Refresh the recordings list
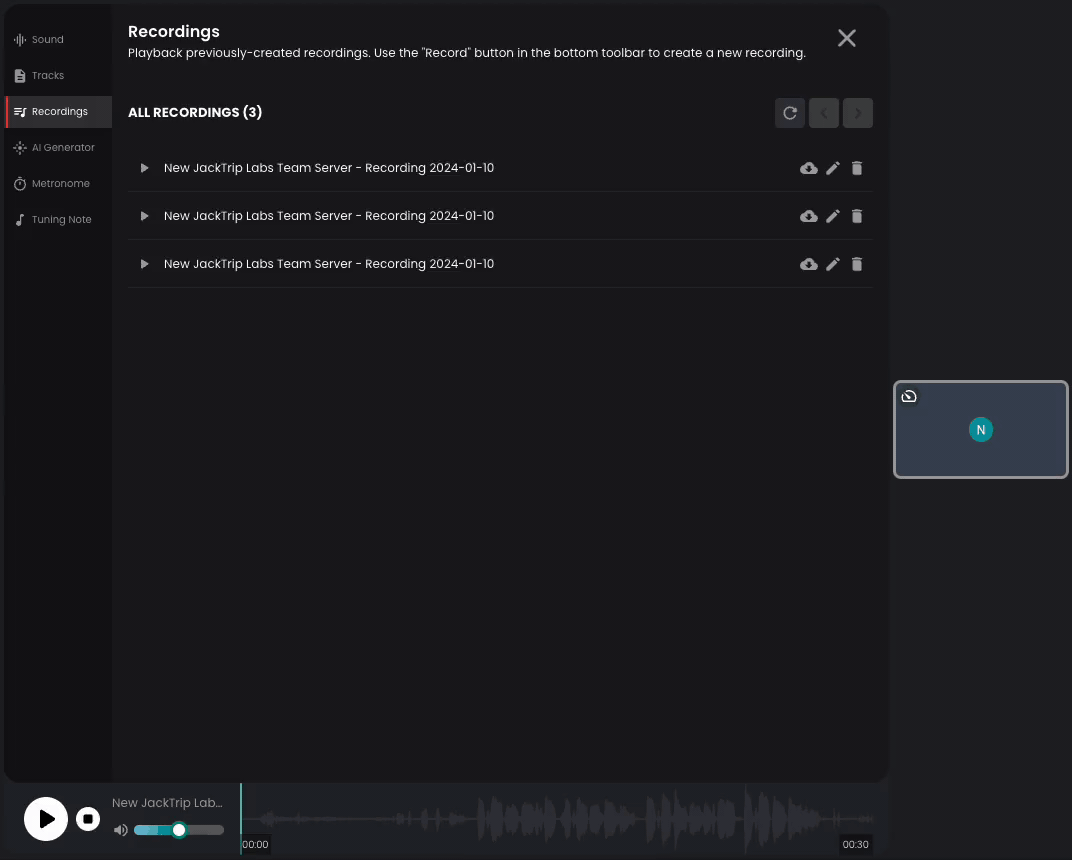The height and width of the screenshot is (860, 1072). pos(789,112)
